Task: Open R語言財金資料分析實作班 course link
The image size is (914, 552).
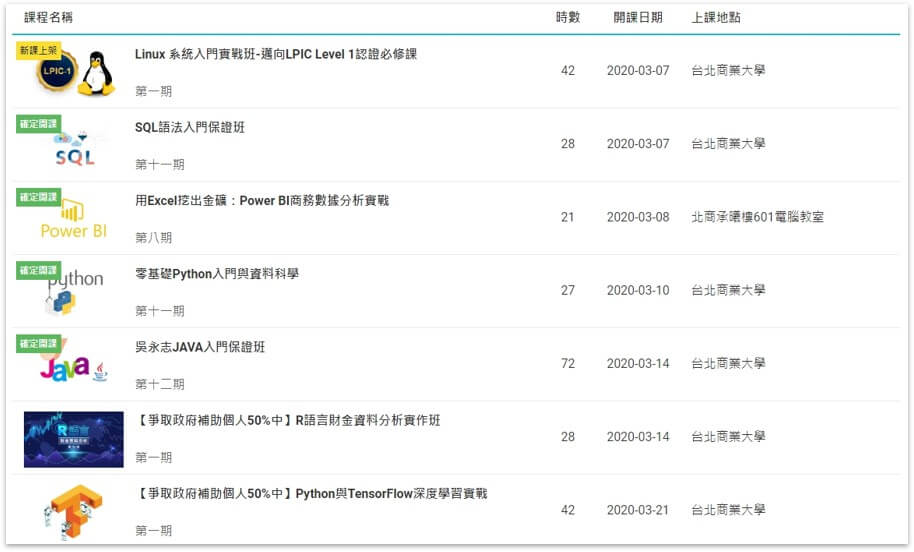Action: 287,420
